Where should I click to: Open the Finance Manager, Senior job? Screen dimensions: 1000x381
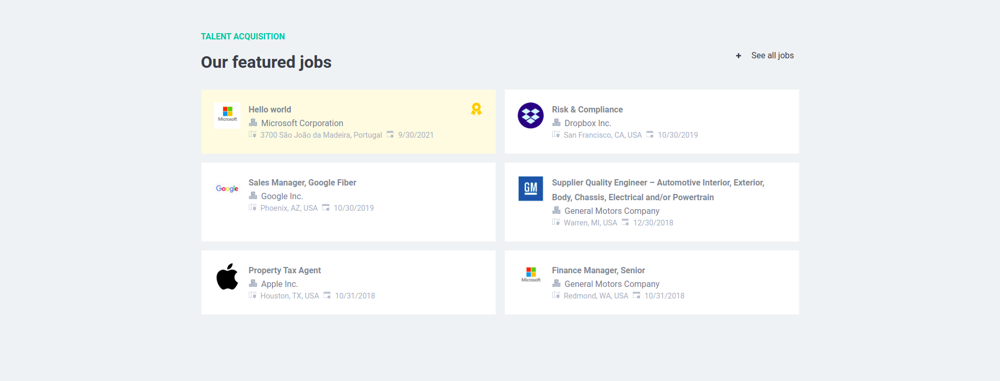click(x=598, y=270)
